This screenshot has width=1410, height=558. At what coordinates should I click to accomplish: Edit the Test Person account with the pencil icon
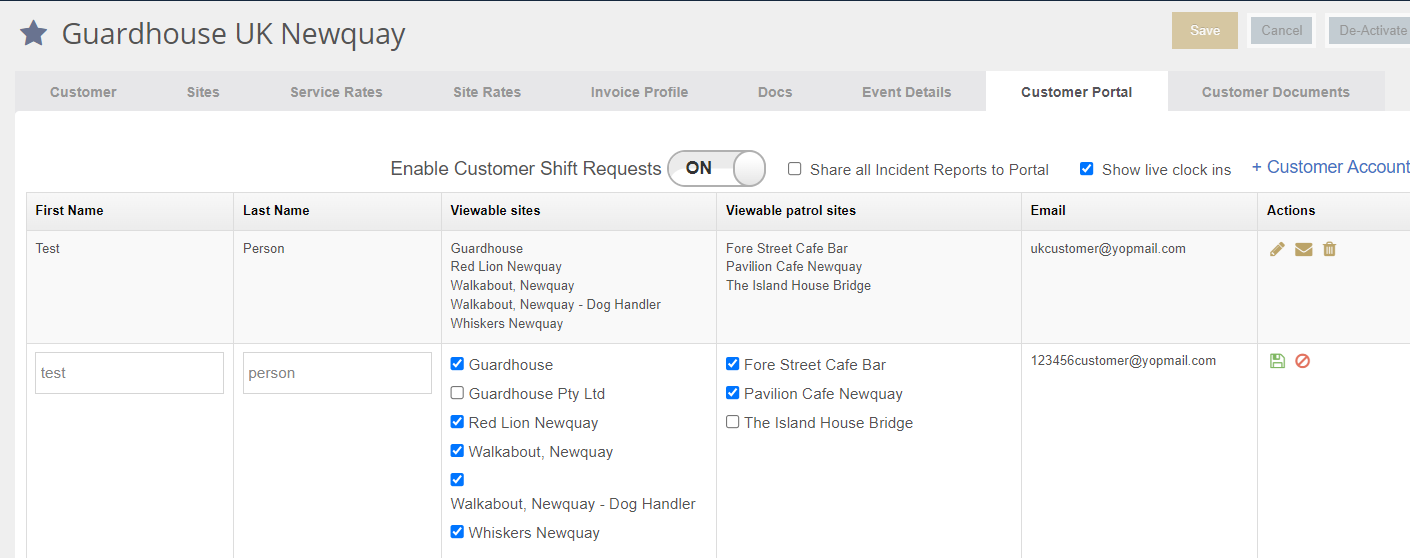[x=1277, y=249]
